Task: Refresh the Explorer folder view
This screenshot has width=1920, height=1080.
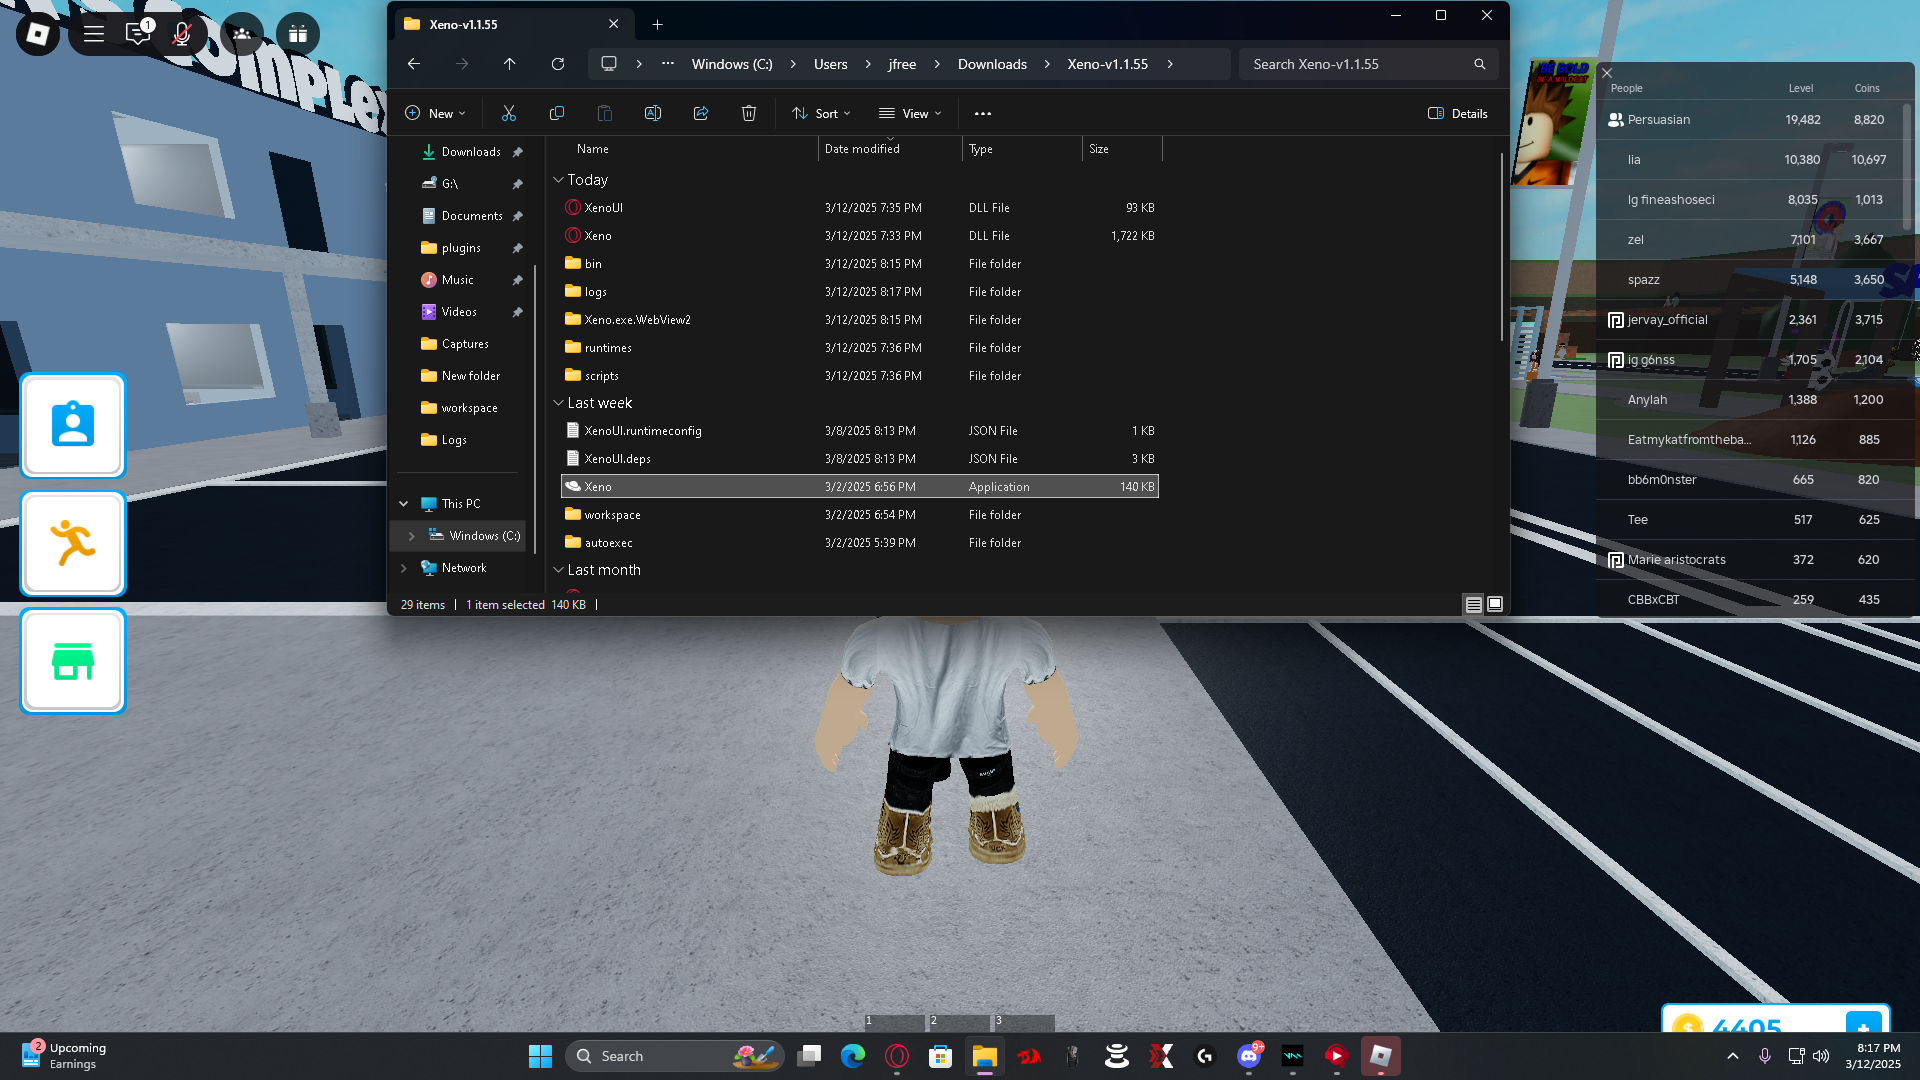Action: click(x=558, y=64)
